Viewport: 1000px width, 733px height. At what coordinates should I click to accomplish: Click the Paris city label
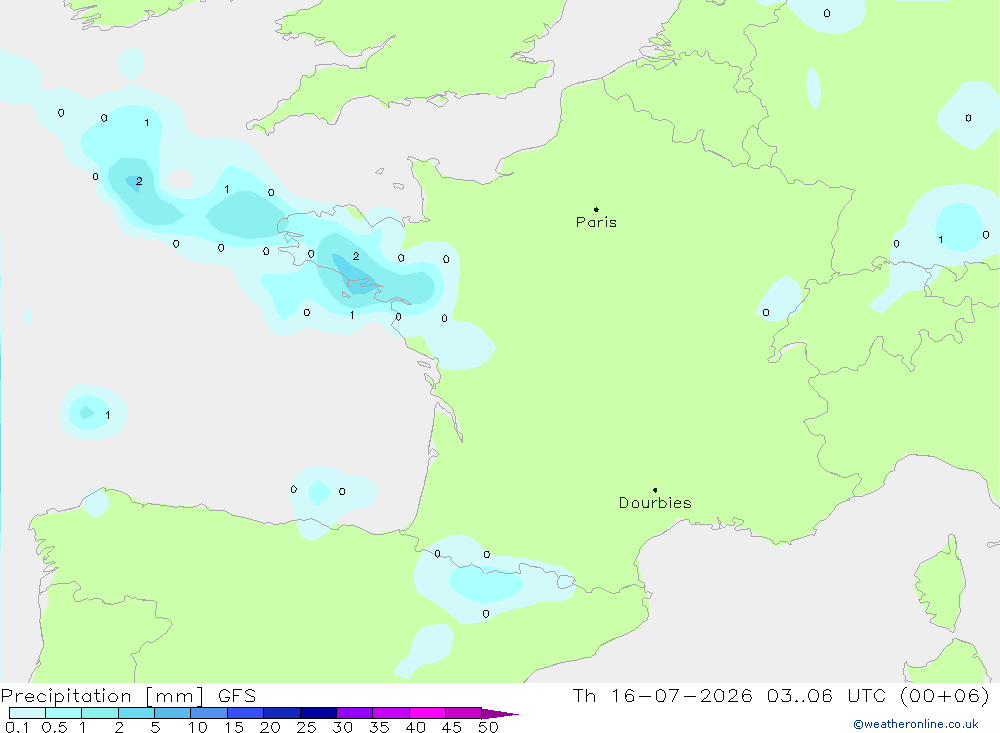[596, 222]
